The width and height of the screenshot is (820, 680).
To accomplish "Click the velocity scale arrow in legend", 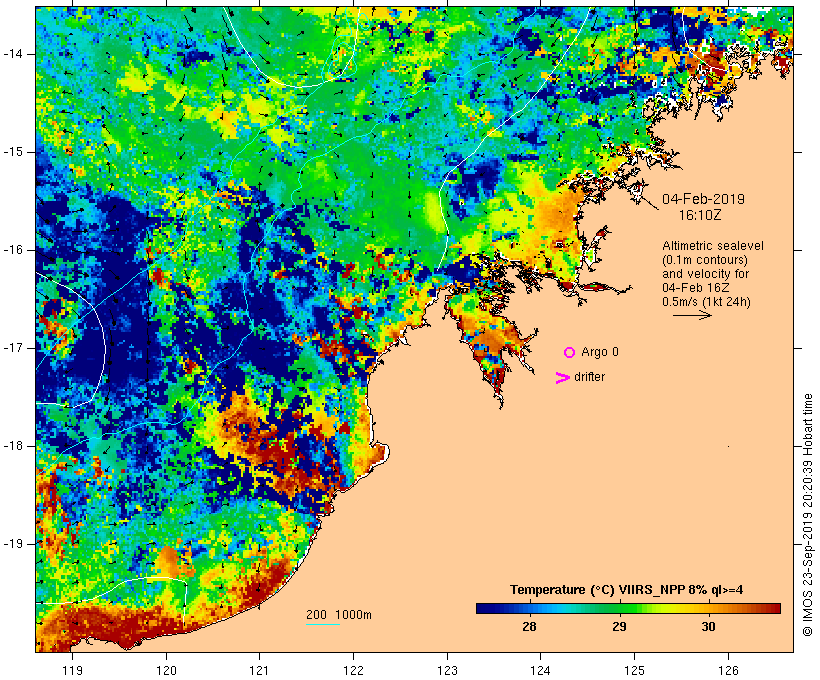I will (692, 315).
